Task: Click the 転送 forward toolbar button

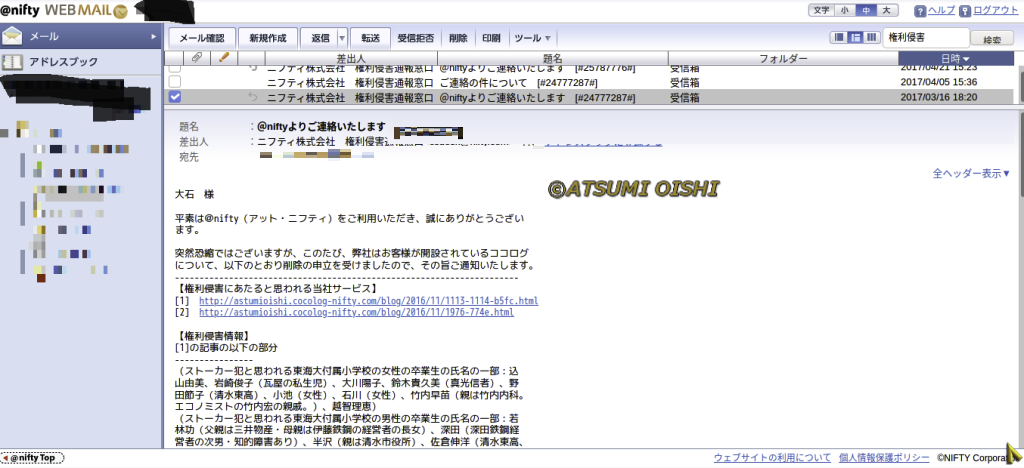Action: pos(369,38)
